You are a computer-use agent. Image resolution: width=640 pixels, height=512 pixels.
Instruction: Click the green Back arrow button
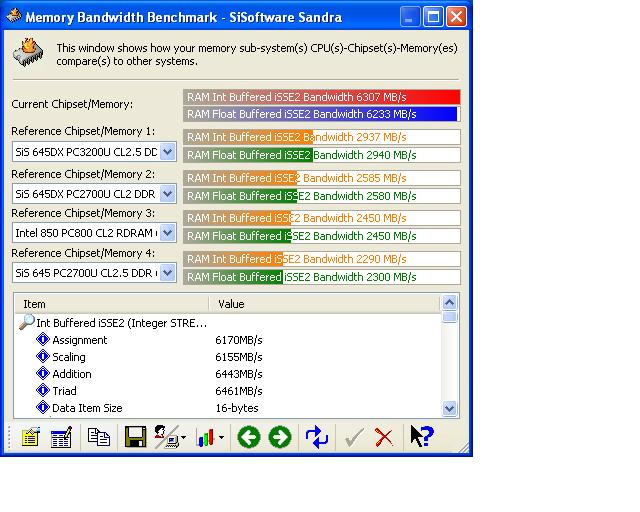click(x=248, y=437)
